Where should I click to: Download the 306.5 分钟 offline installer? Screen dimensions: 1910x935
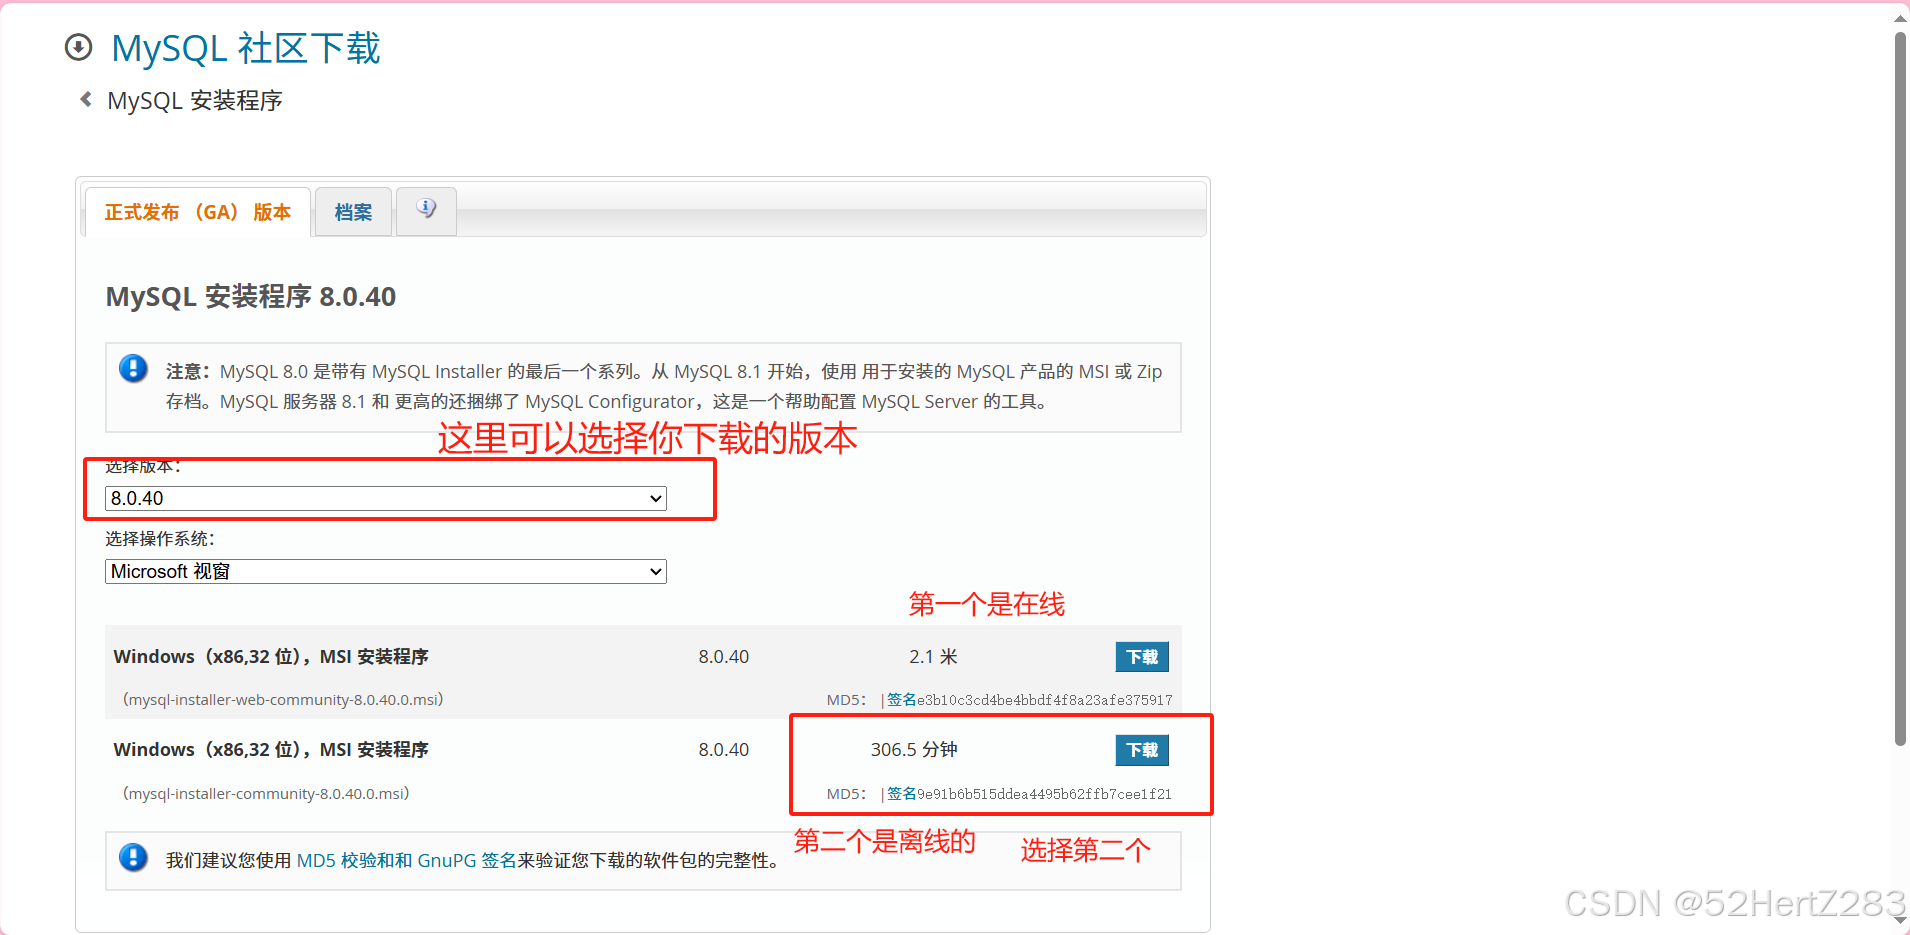pos(1142,750)
